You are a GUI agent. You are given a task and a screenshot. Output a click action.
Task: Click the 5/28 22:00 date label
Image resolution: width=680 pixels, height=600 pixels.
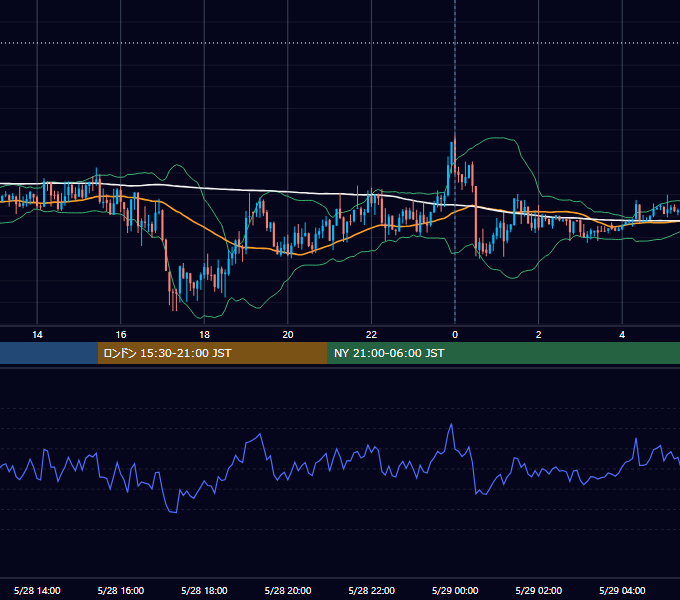pyautogui.click(x=372, y=590)
